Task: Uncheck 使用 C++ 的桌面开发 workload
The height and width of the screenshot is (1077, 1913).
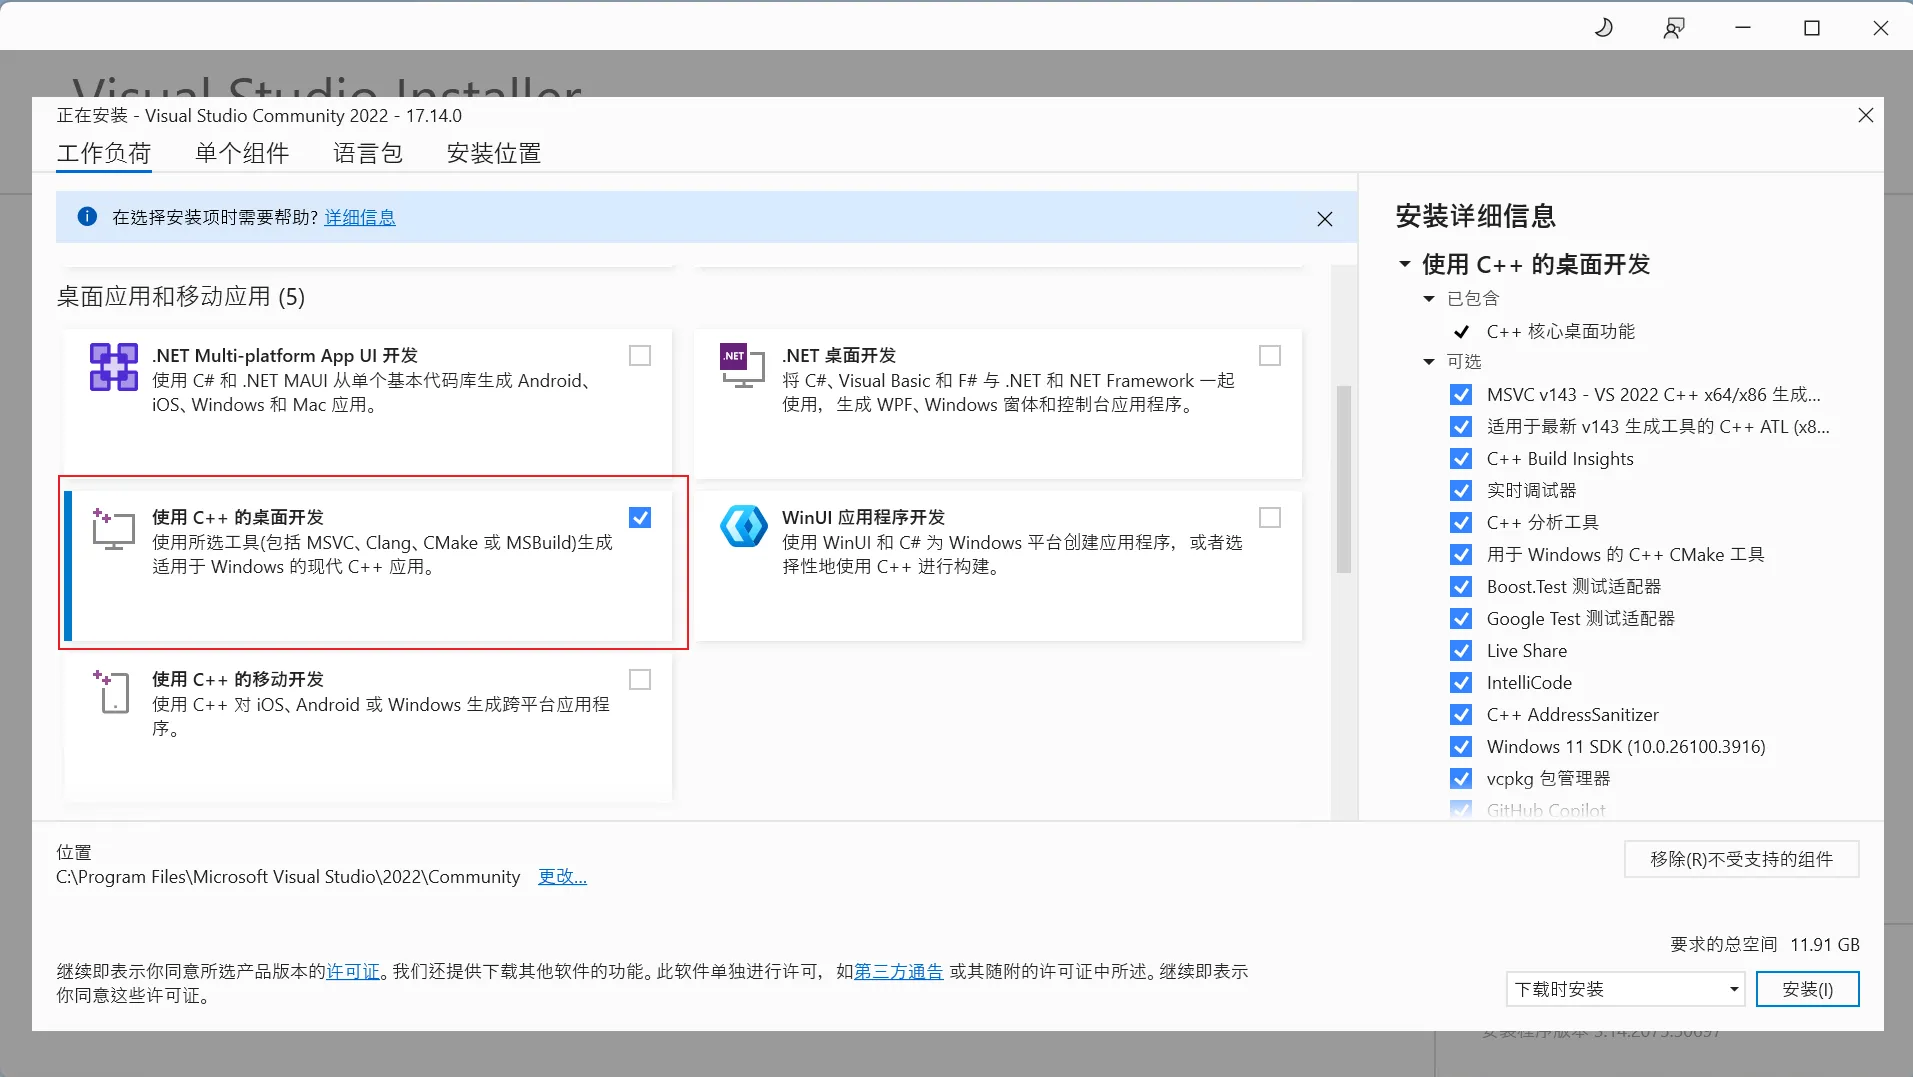Action: click(x=640, y=518)
